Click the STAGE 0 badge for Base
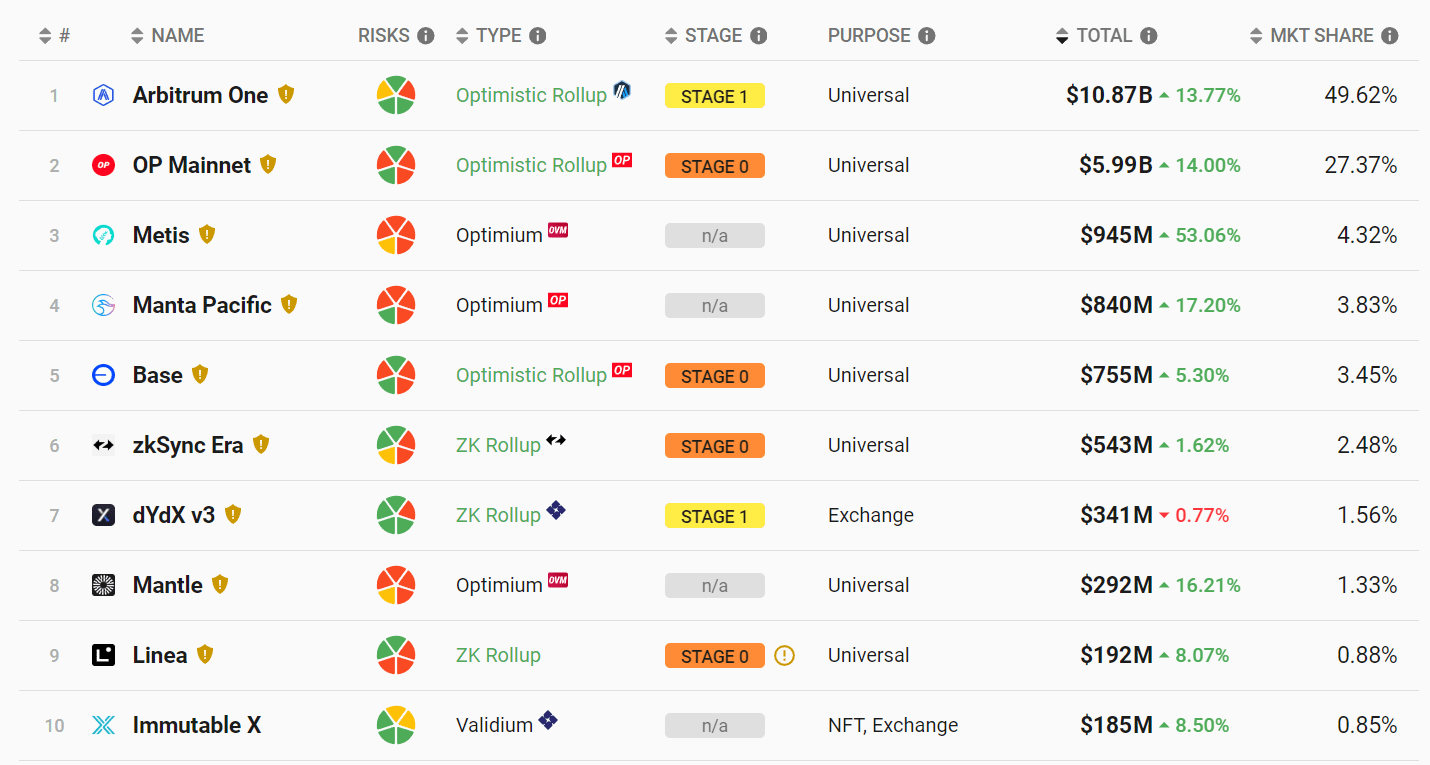 714,376
